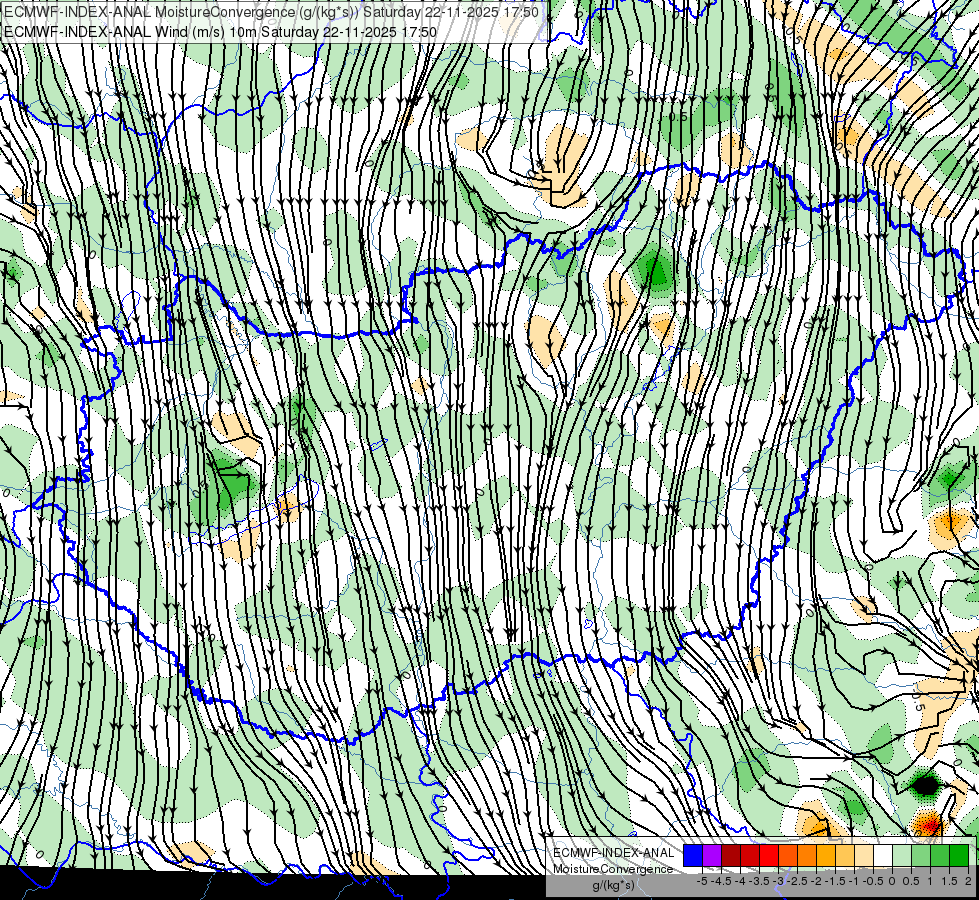Click the '-0.5' label on the legend scale
This screenshot has height=900, width=979.
(x=873, y=881)
